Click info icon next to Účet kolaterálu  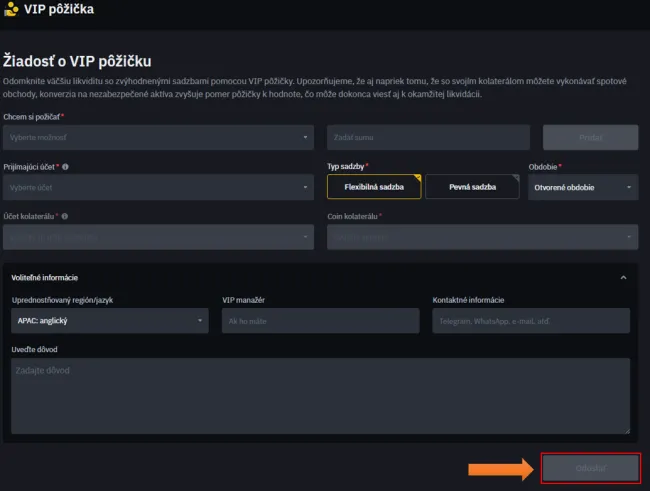(x=65, y=215)
